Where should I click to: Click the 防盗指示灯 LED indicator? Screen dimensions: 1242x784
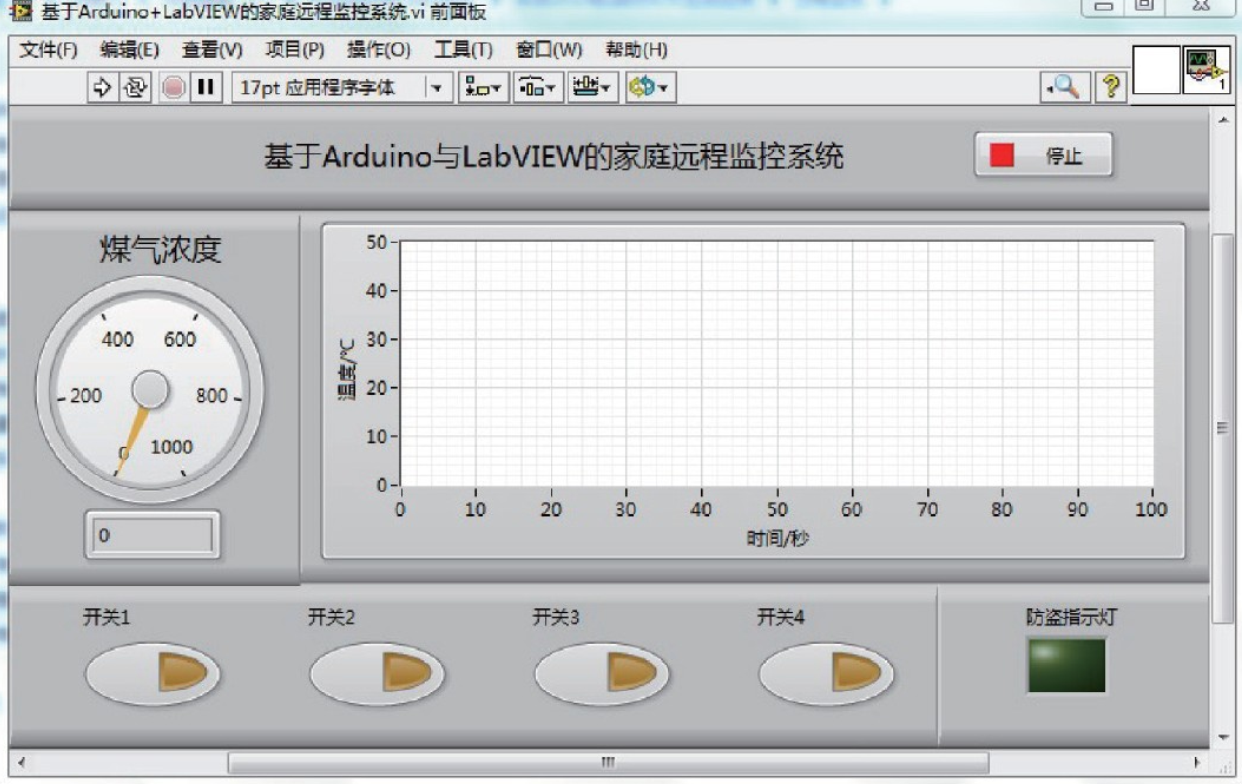[1066, 665]
